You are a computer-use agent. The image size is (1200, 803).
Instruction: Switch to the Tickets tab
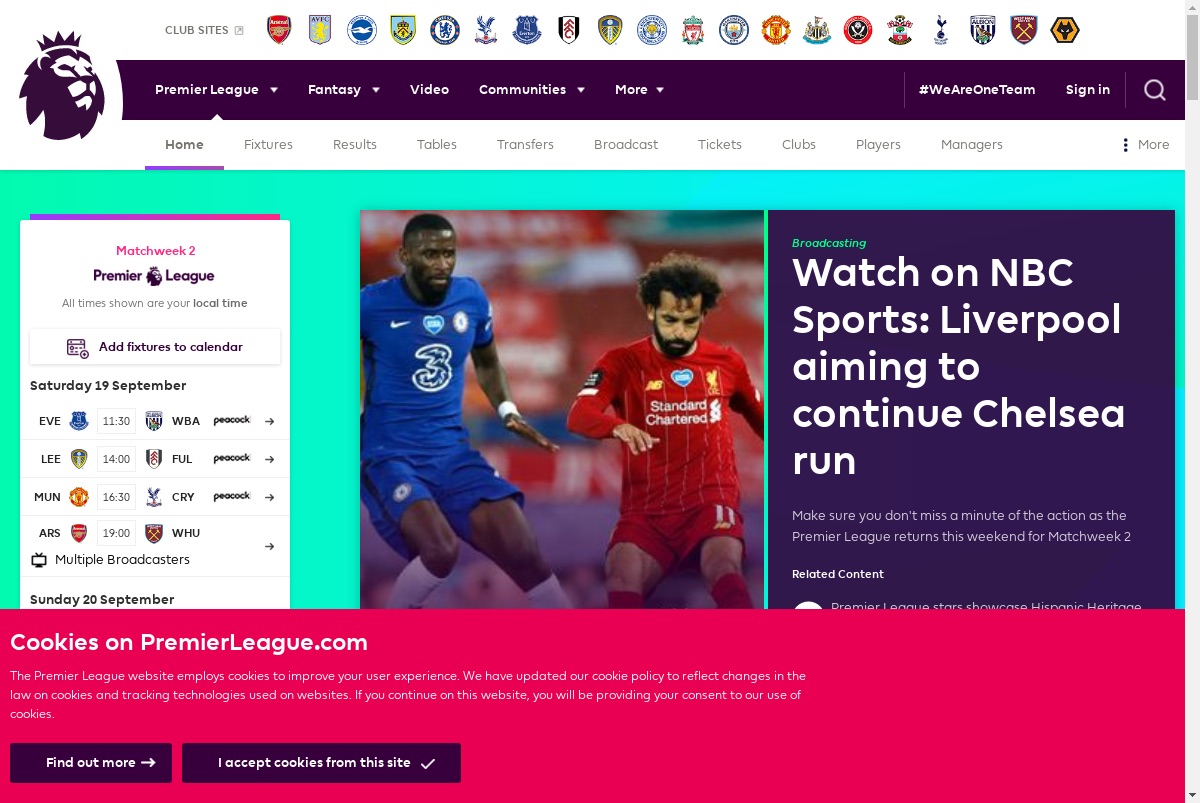click(x=720, y=145)
